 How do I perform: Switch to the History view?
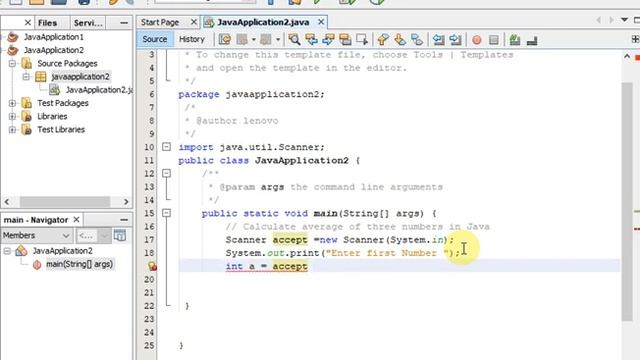tap(191, 40)
